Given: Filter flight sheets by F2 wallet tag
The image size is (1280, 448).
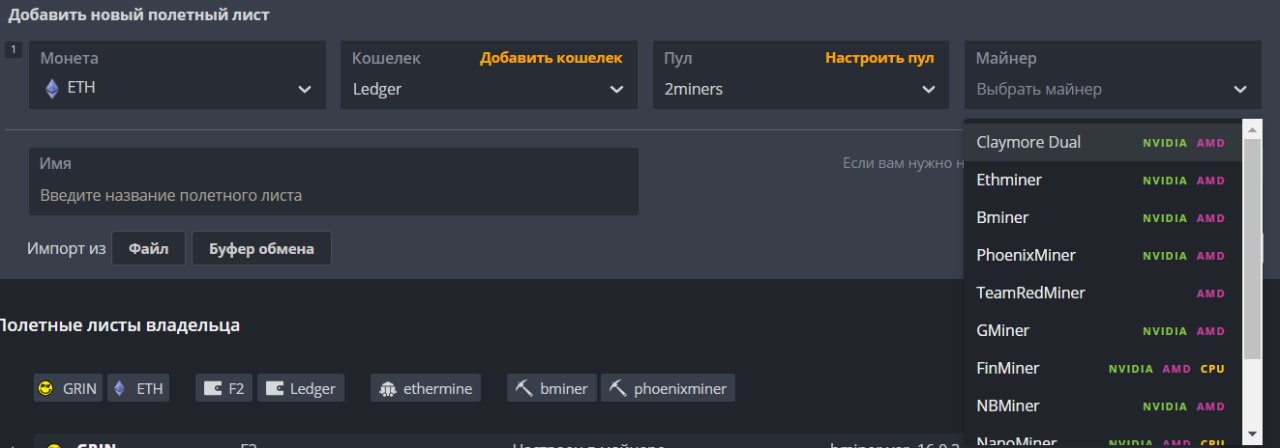Looking at the screenshot, I should click(224, 388).
